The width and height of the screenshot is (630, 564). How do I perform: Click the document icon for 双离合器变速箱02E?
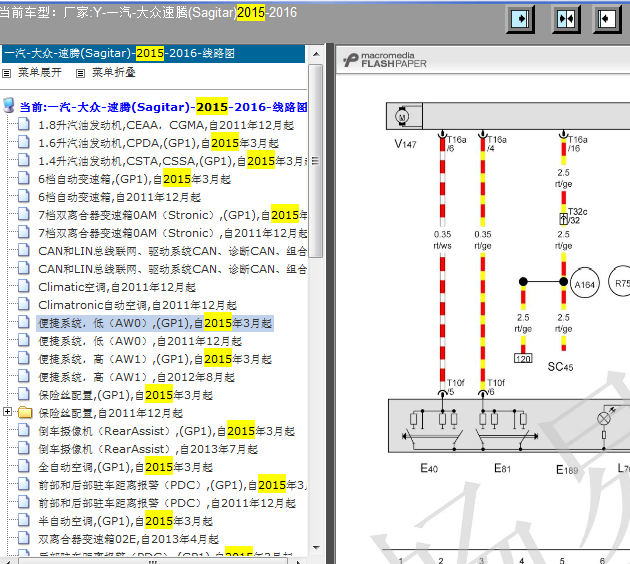pos(24,538)
